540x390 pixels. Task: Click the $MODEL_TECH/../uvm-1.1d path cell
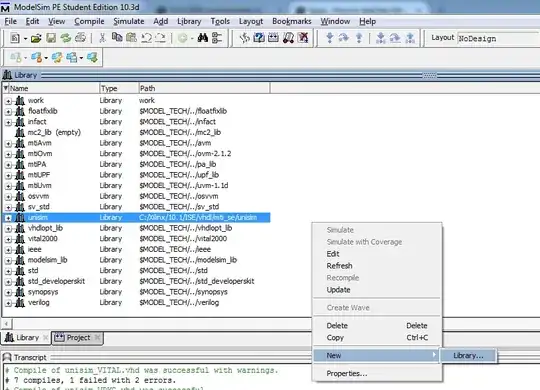[x=184, y=185]
